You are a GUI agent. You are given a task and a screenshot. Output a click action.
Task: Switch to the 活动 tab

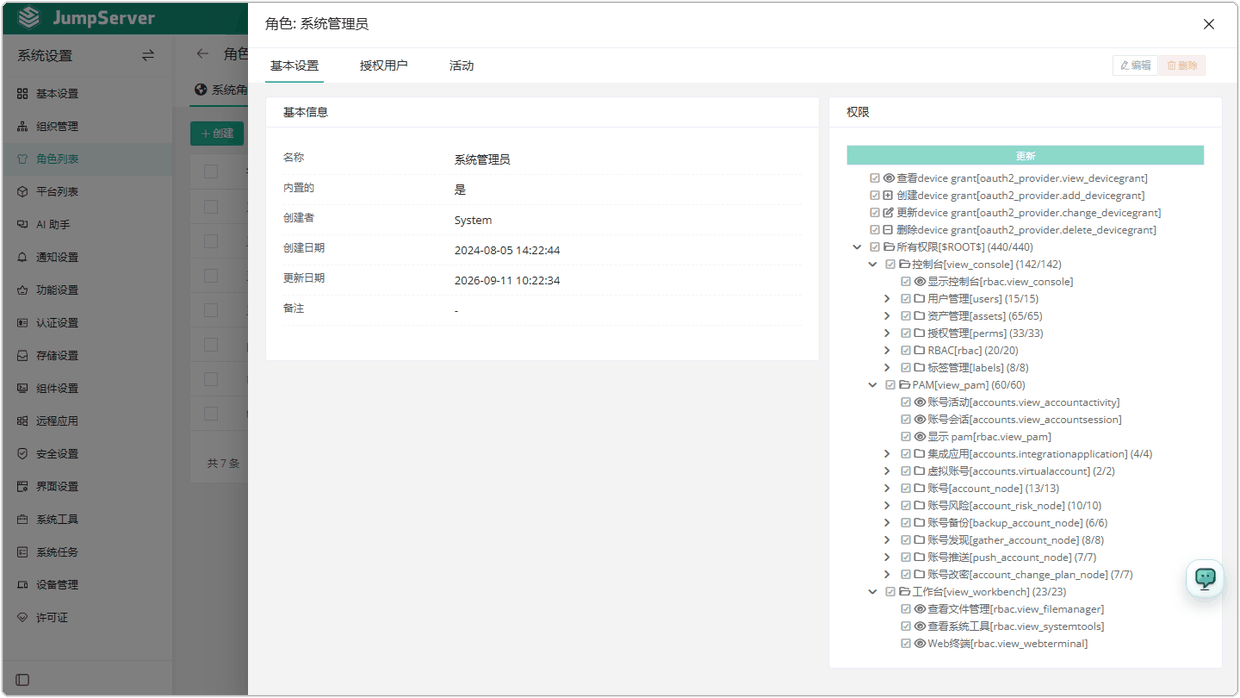point(461,66)
